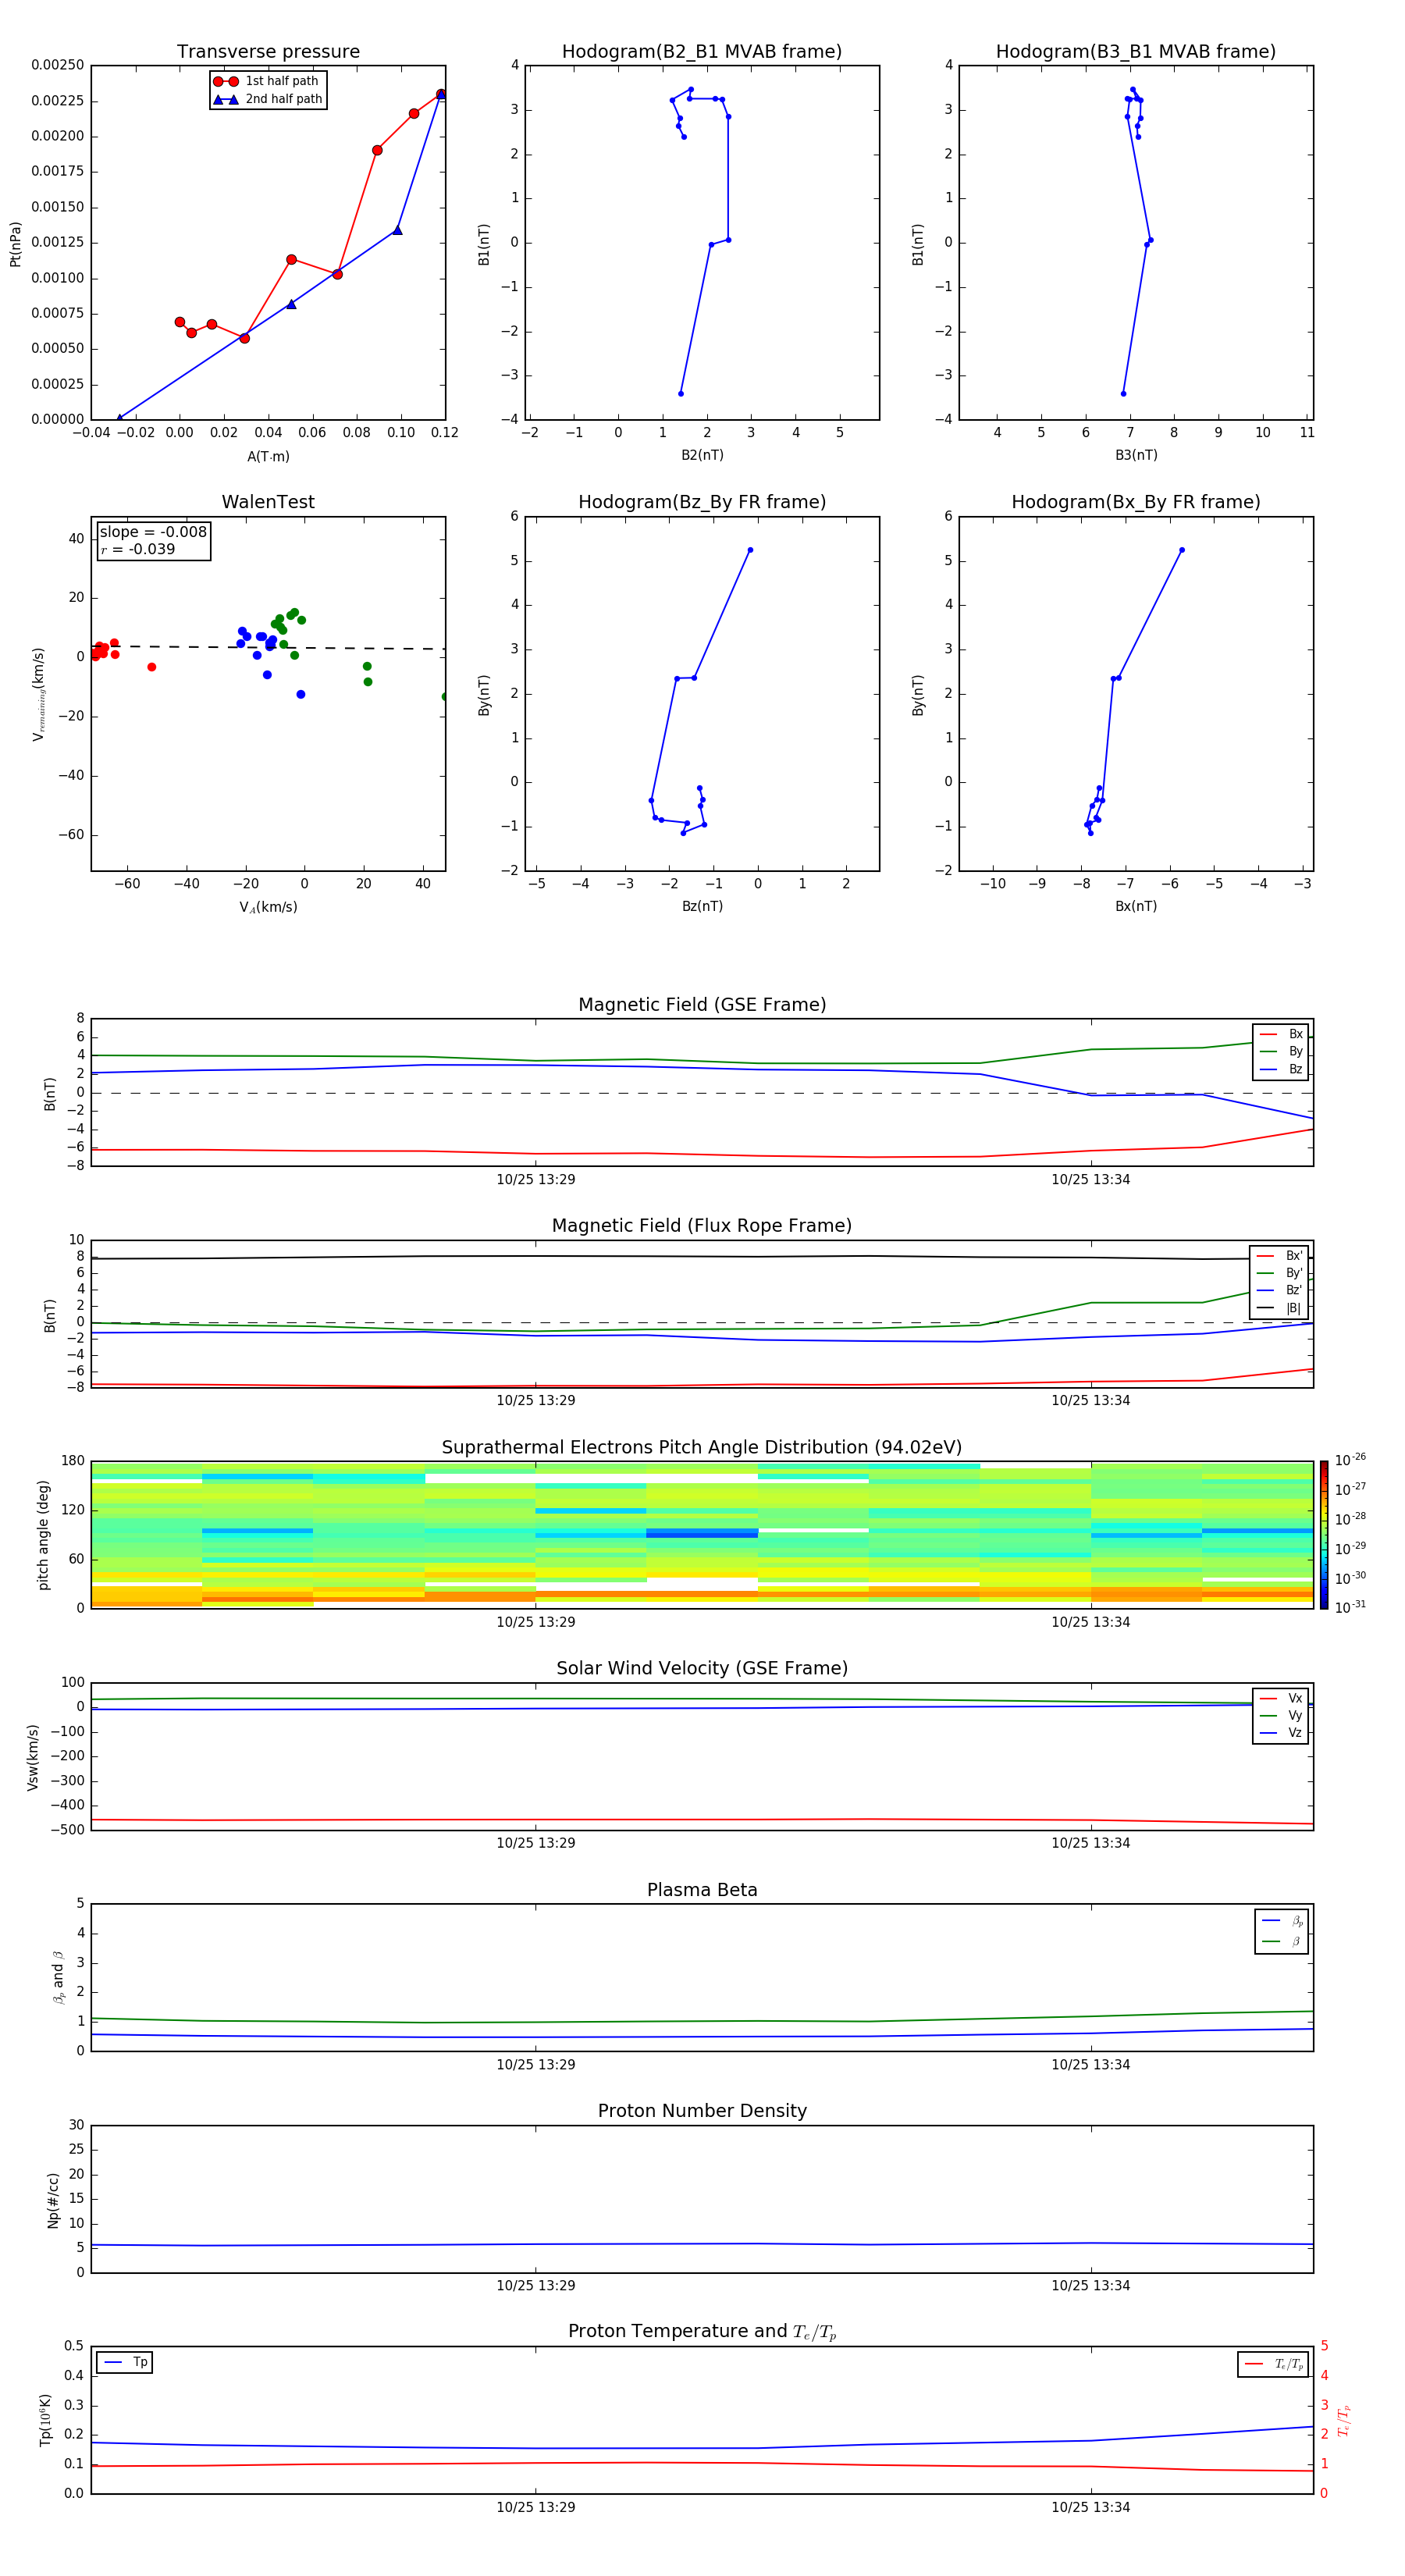The width and height of the screenshot is (1405, 2576).
Task: Select the Bz entry in GSE field legend
Action: 1281,1069
